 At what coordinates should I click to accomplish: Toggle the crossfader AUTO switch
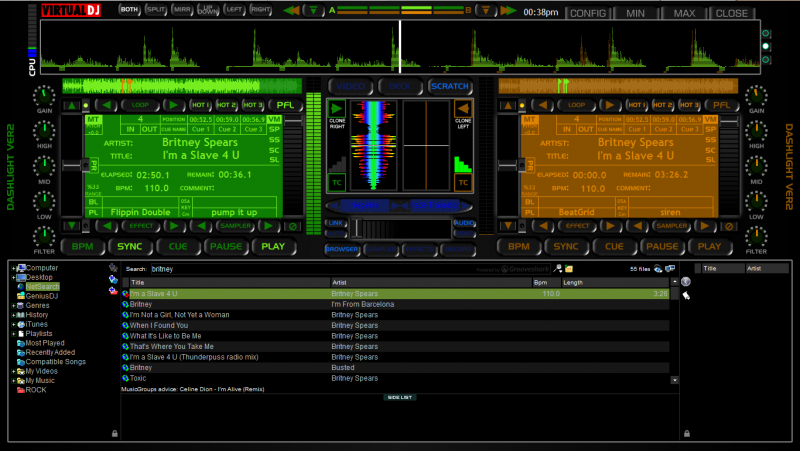coord(336,233)
